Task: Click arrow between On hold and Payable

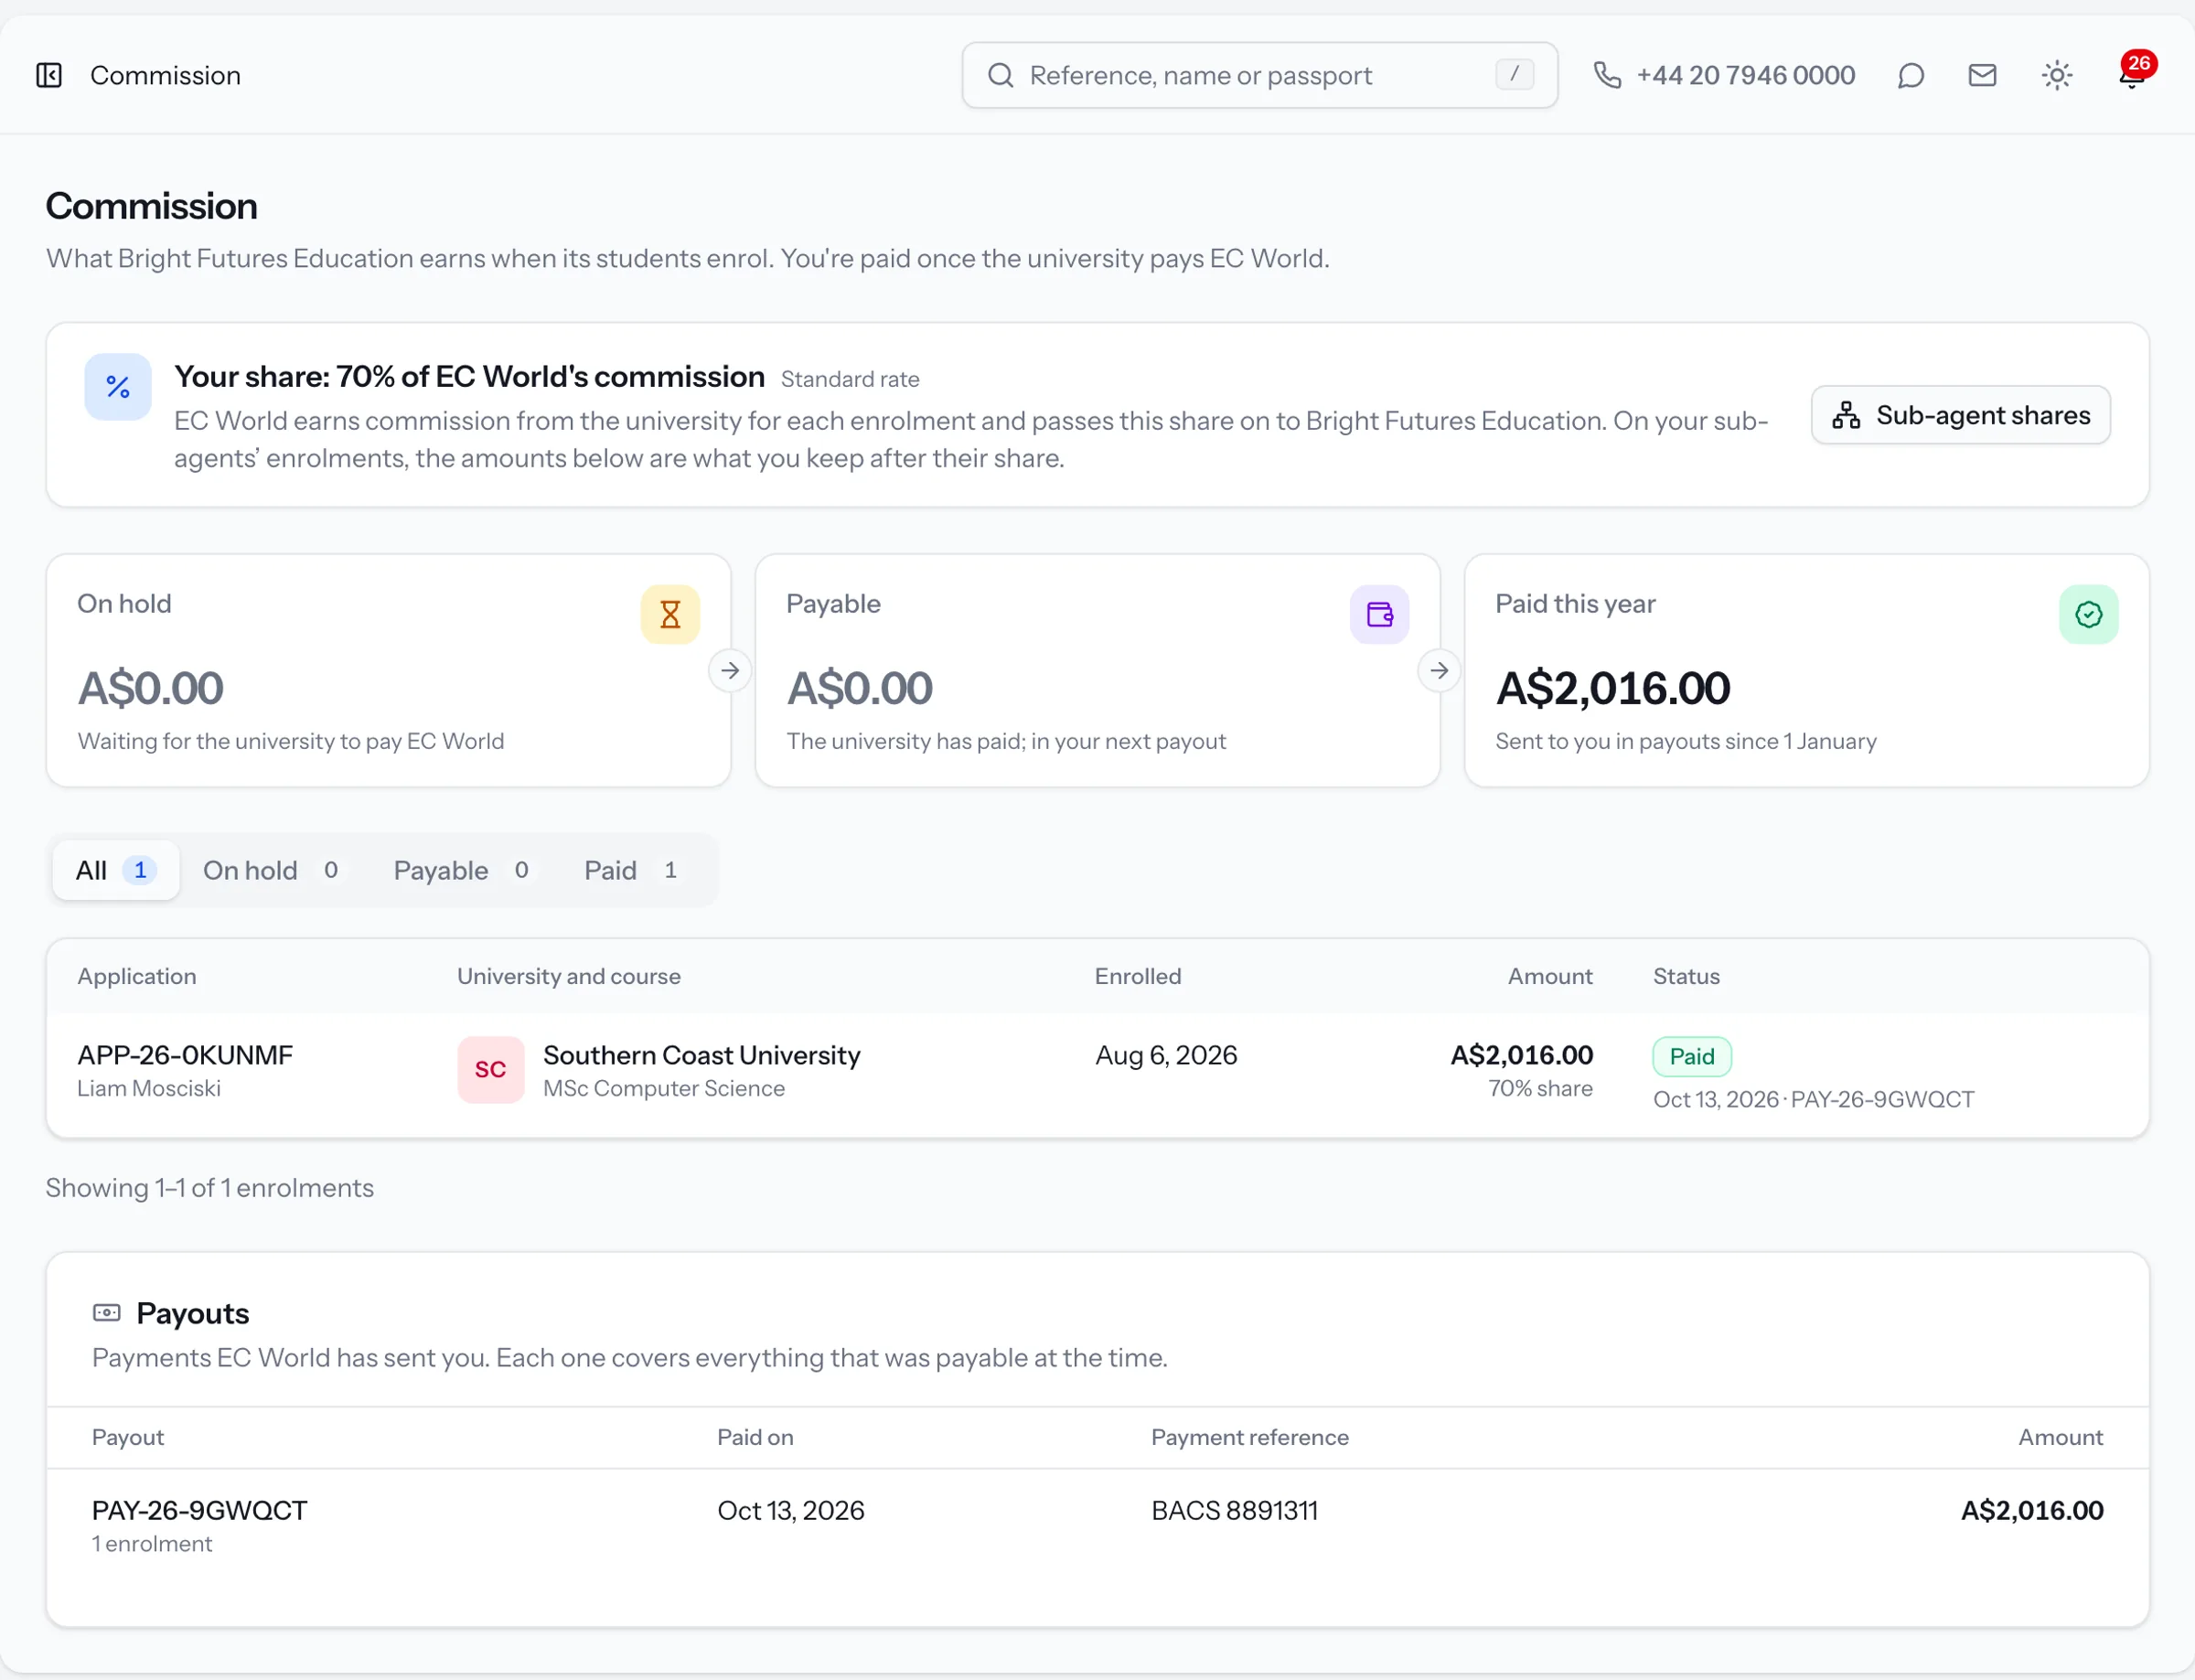Action: pyautogui.click(x=730, y=670)
